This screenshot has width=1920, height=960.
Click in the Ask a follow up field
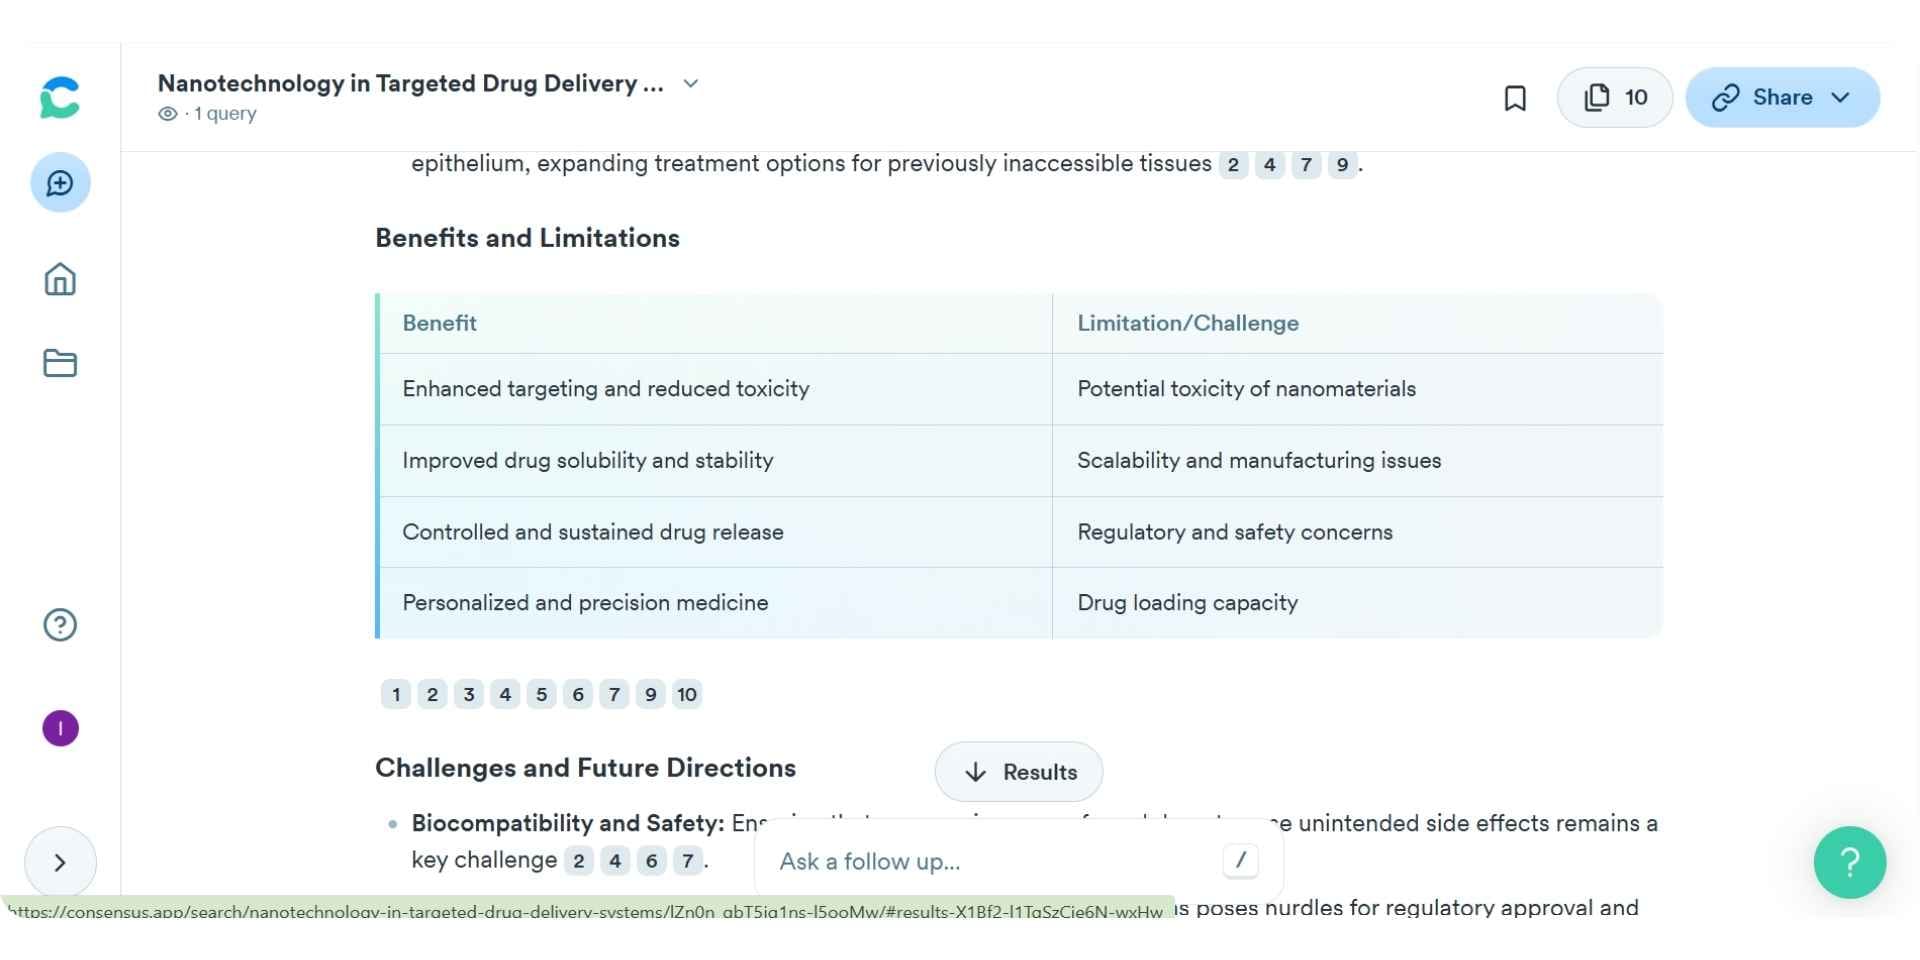(x=990, y=862)
